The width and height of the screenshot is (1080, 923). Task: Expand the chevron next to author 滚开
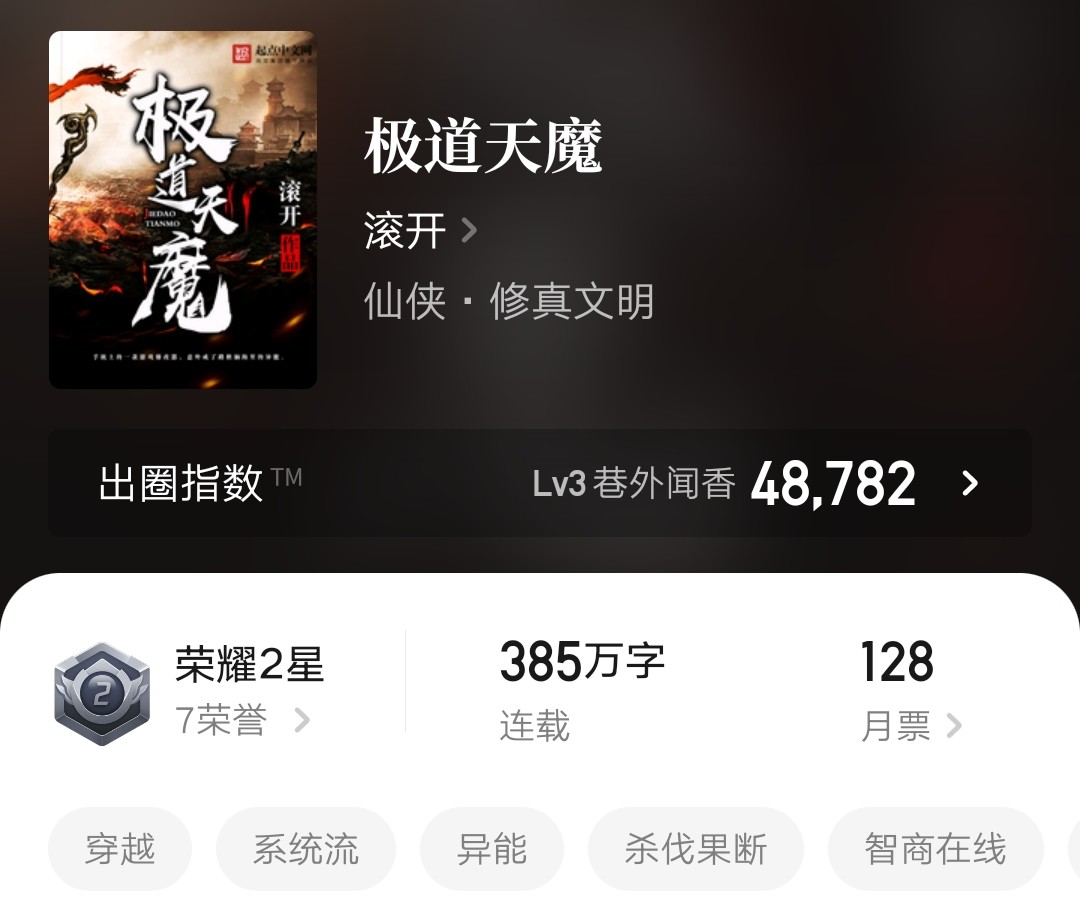pos(469,230)
